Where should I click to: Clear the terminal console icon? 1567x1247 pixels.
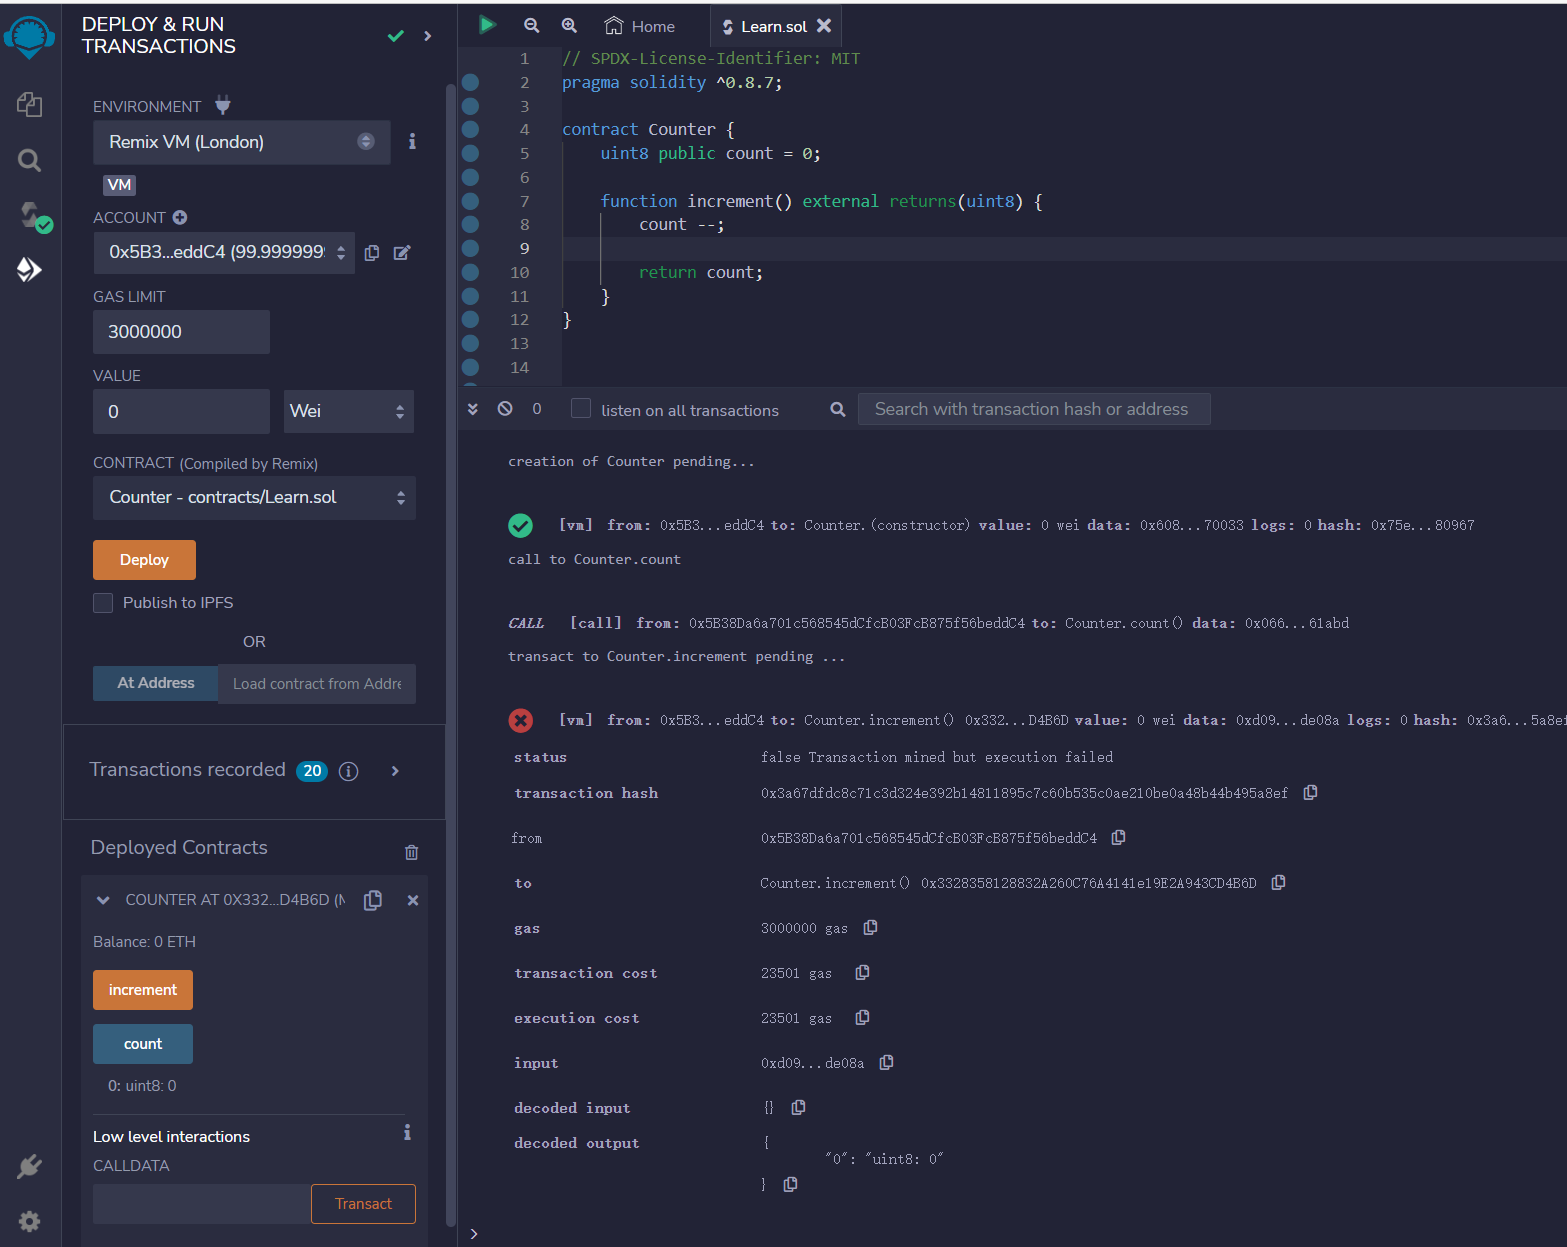[505, 409]
